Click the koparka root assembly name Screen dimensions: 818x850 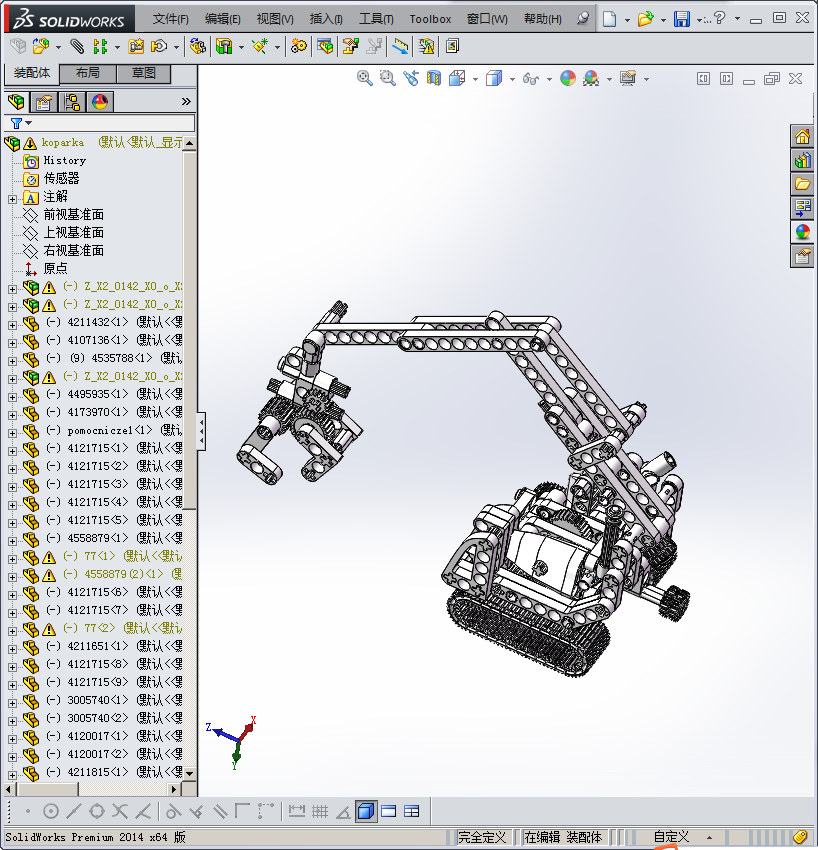[x=63, y=143]
